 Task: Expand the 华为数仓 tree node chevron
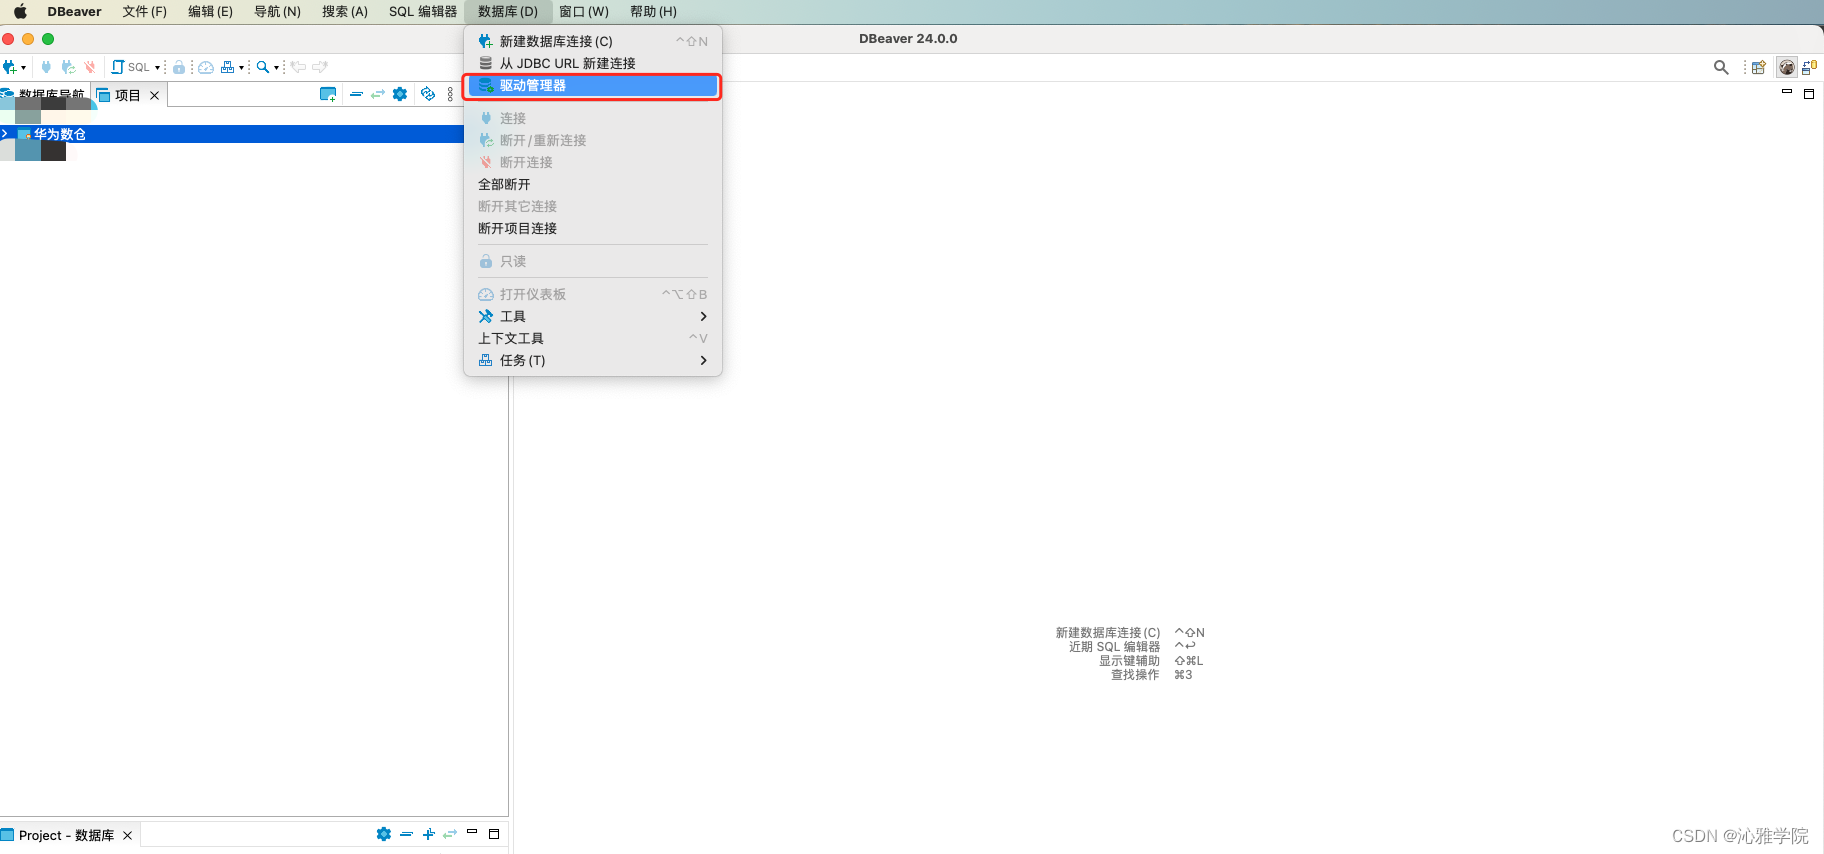click(5, 133)
